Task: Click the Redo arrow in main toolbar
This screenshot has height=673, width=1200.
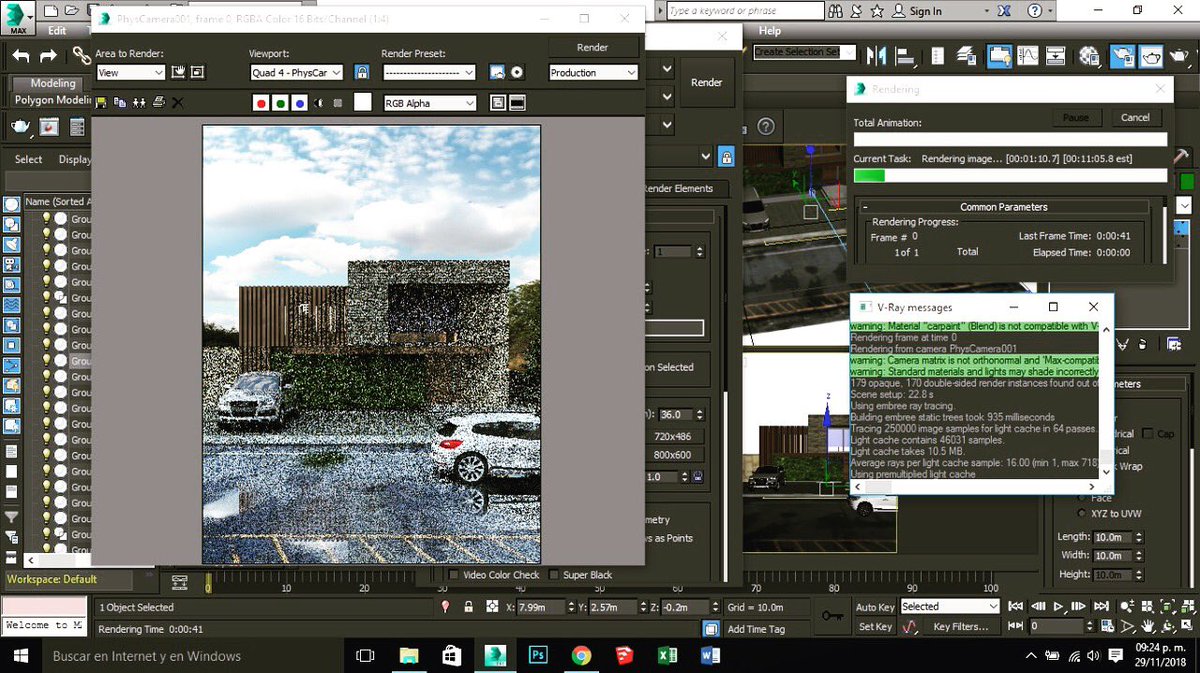Action: click(48, 56)
